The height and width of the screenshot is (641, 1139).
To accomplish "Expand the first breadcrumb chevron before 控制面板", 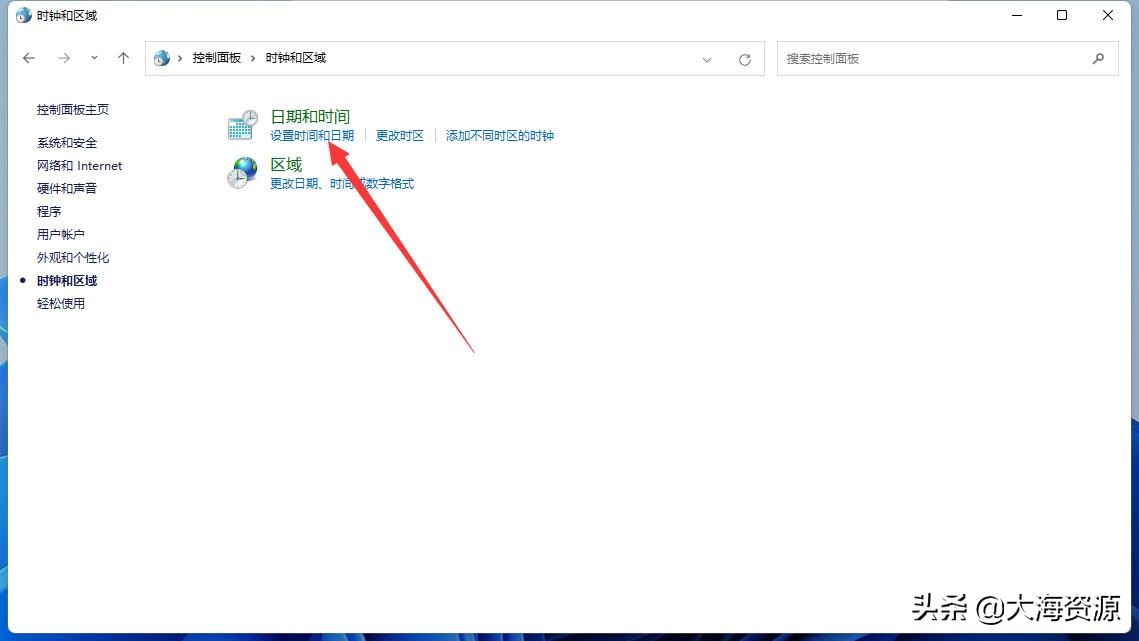I will tap(178, 58).
